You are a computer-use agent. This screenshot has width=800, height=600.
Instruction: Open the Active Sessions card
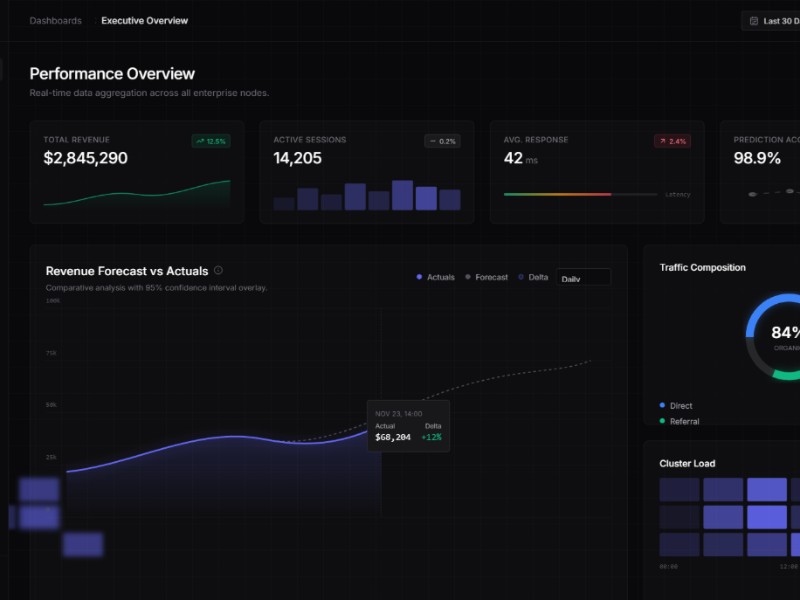click(367, 172)
